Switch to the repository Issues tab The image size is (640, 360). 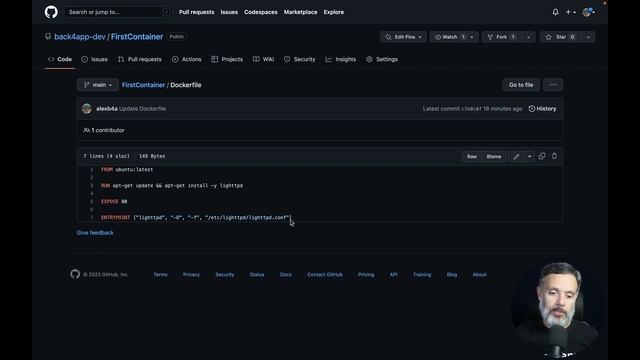pos(94,59)
